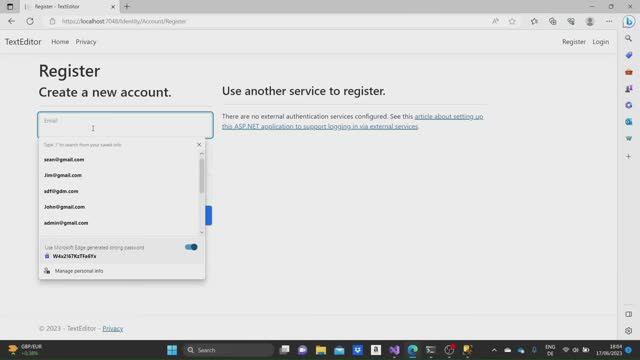Image resolution: width=640 pixels, height=360 pixels.
Task: Add page to favorites with star icon
Action: point(512,21)
